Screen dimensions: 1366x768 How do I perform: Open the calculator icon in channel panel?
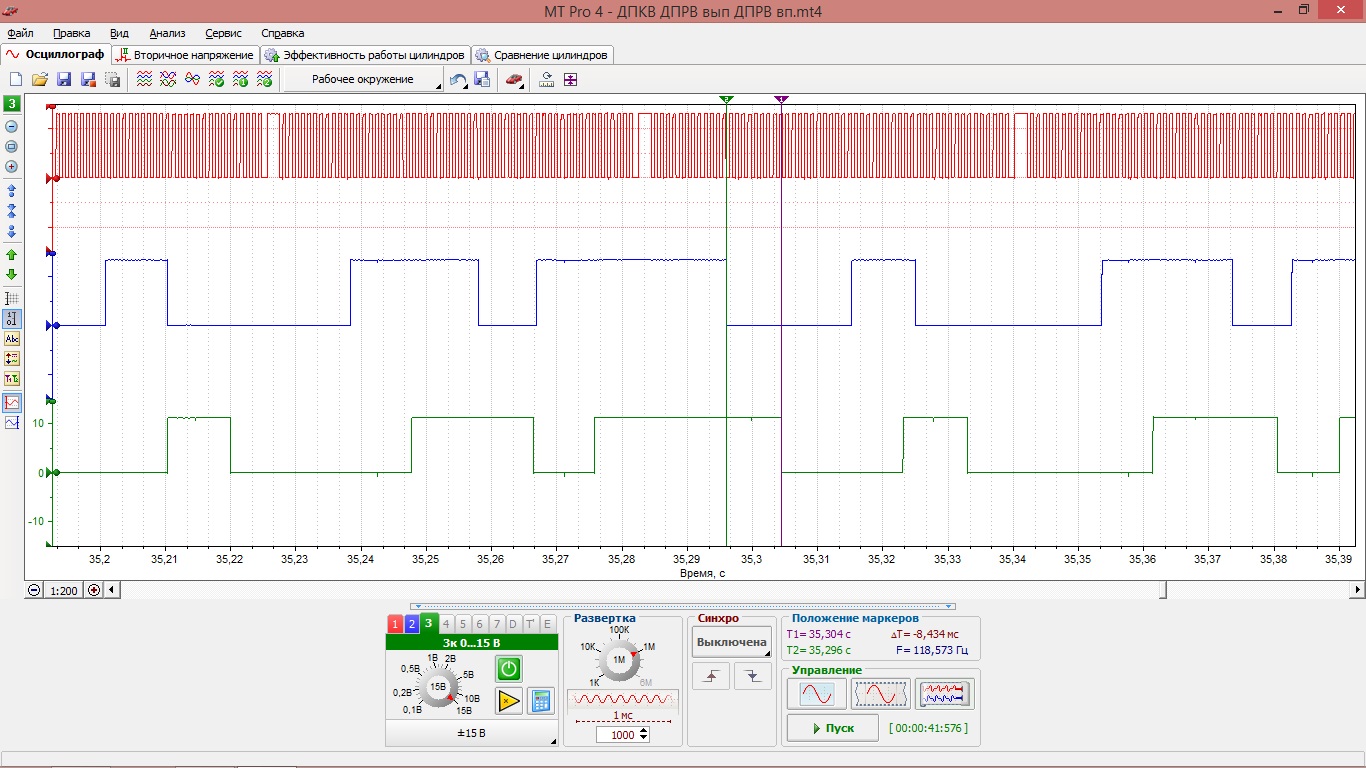click(541, 701)
